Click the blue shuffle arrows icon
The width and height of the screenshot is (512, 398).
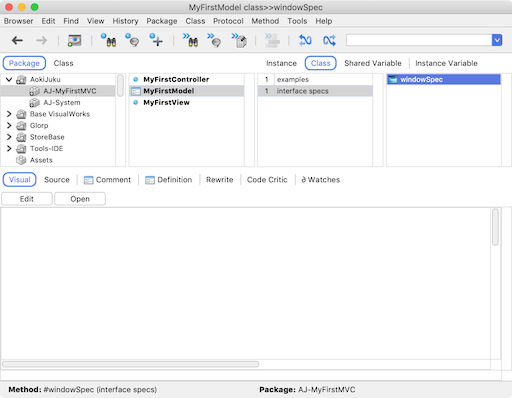click(329, 41)
